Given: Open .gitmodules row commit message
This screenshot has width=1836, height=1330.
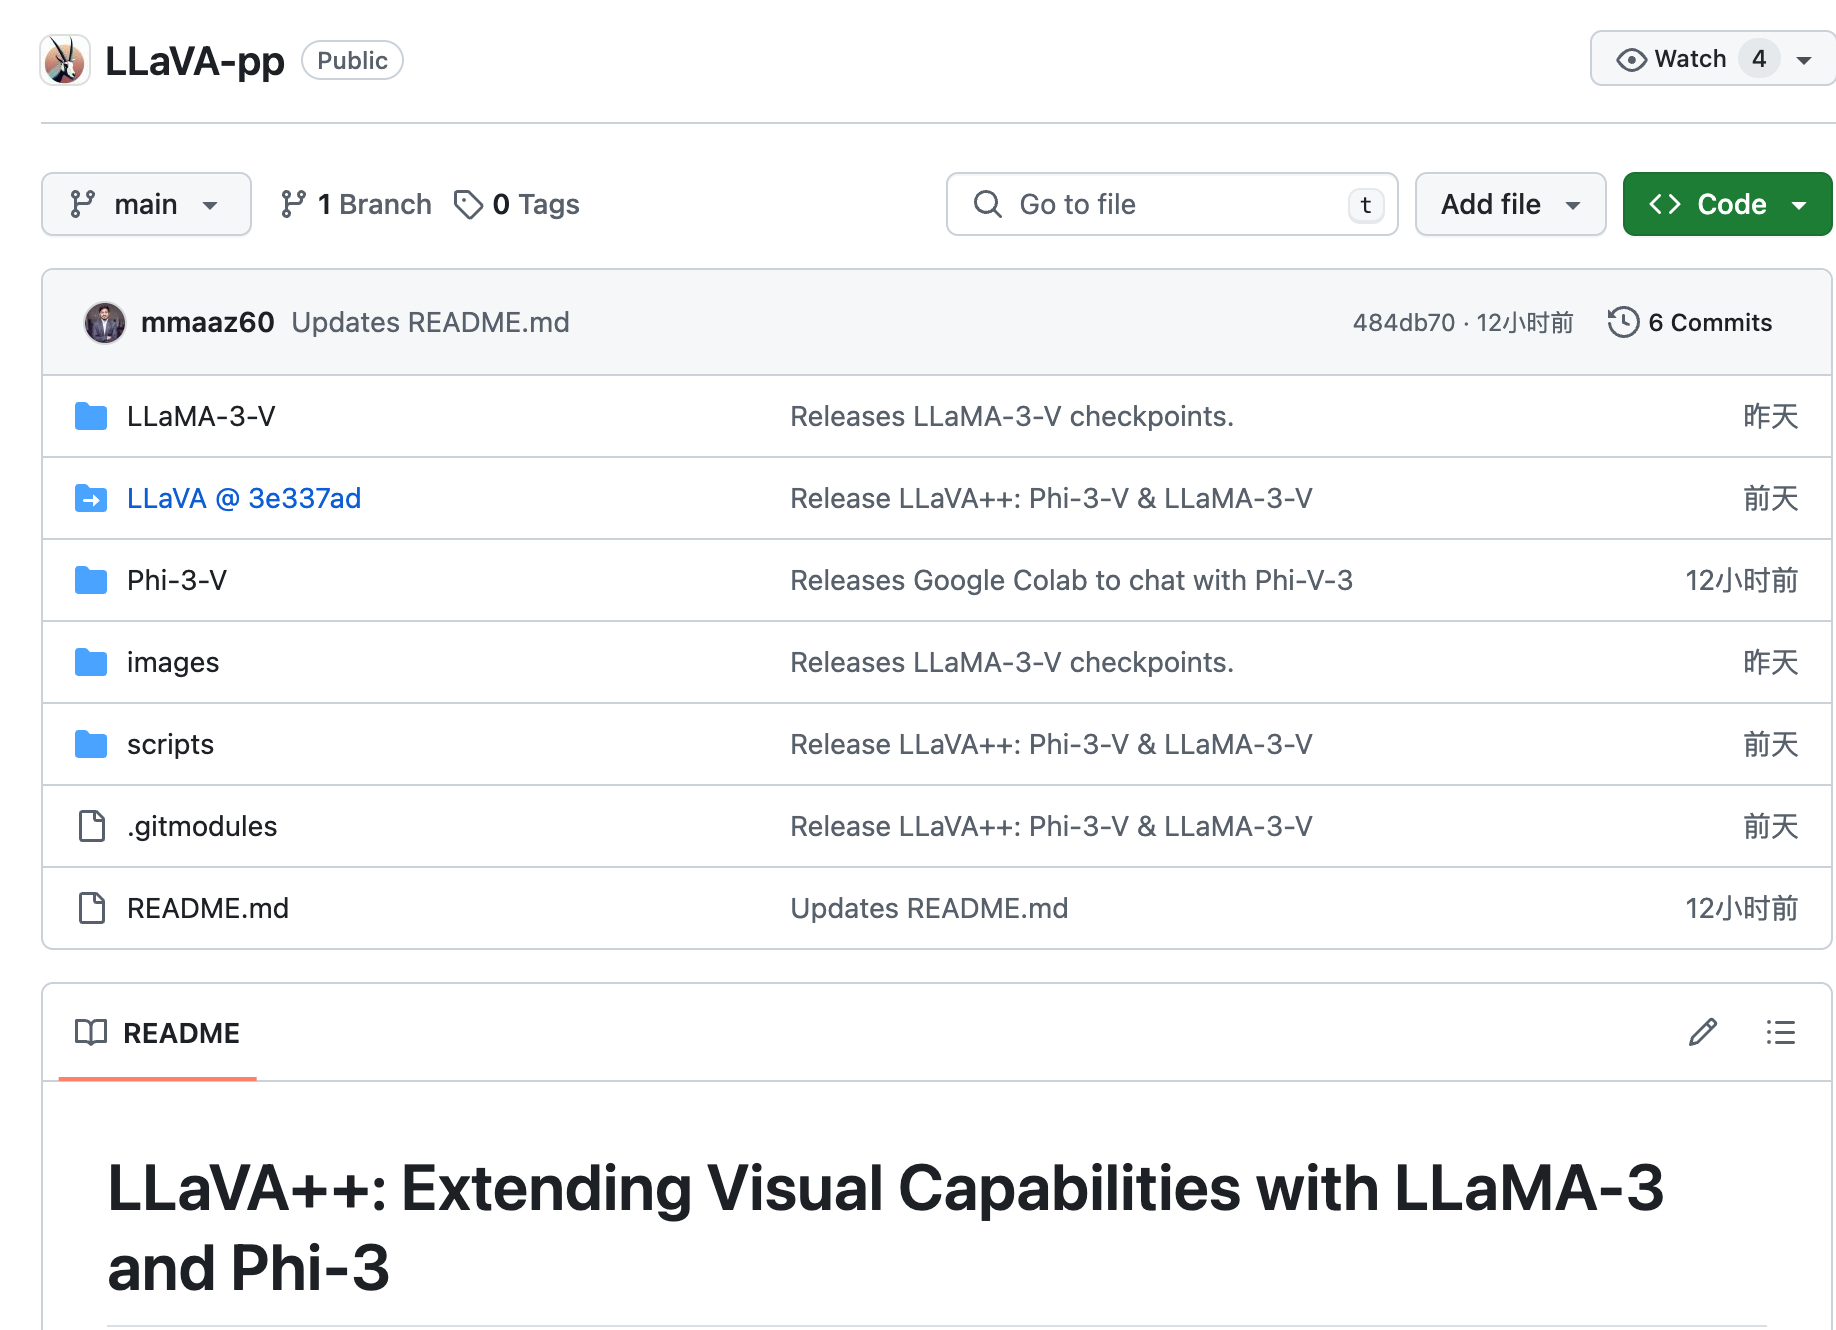Looking at the screenshot, I should pos(1051,826).
